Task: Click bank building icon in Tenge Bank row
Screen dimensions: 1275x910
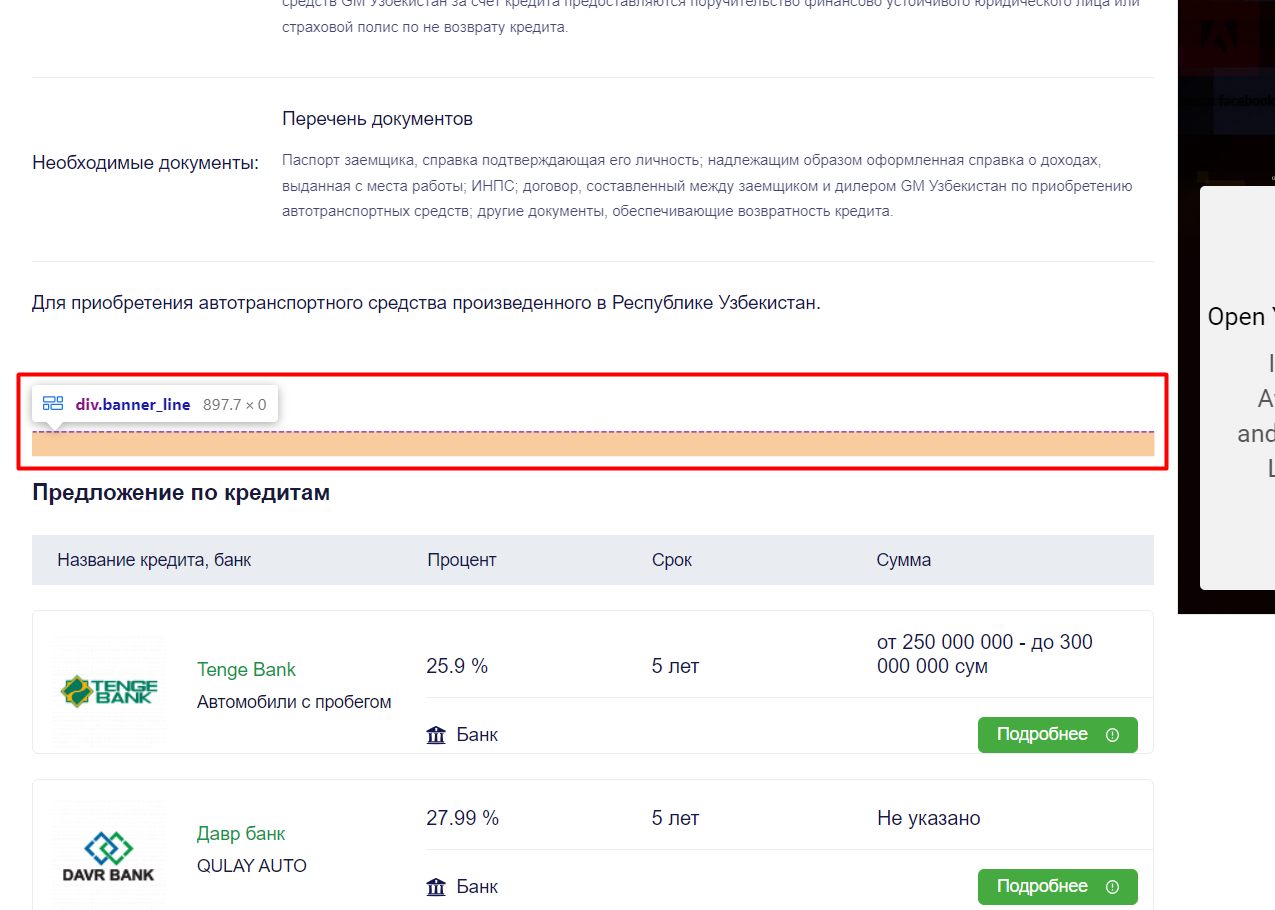Action: [x=436, y=735]
